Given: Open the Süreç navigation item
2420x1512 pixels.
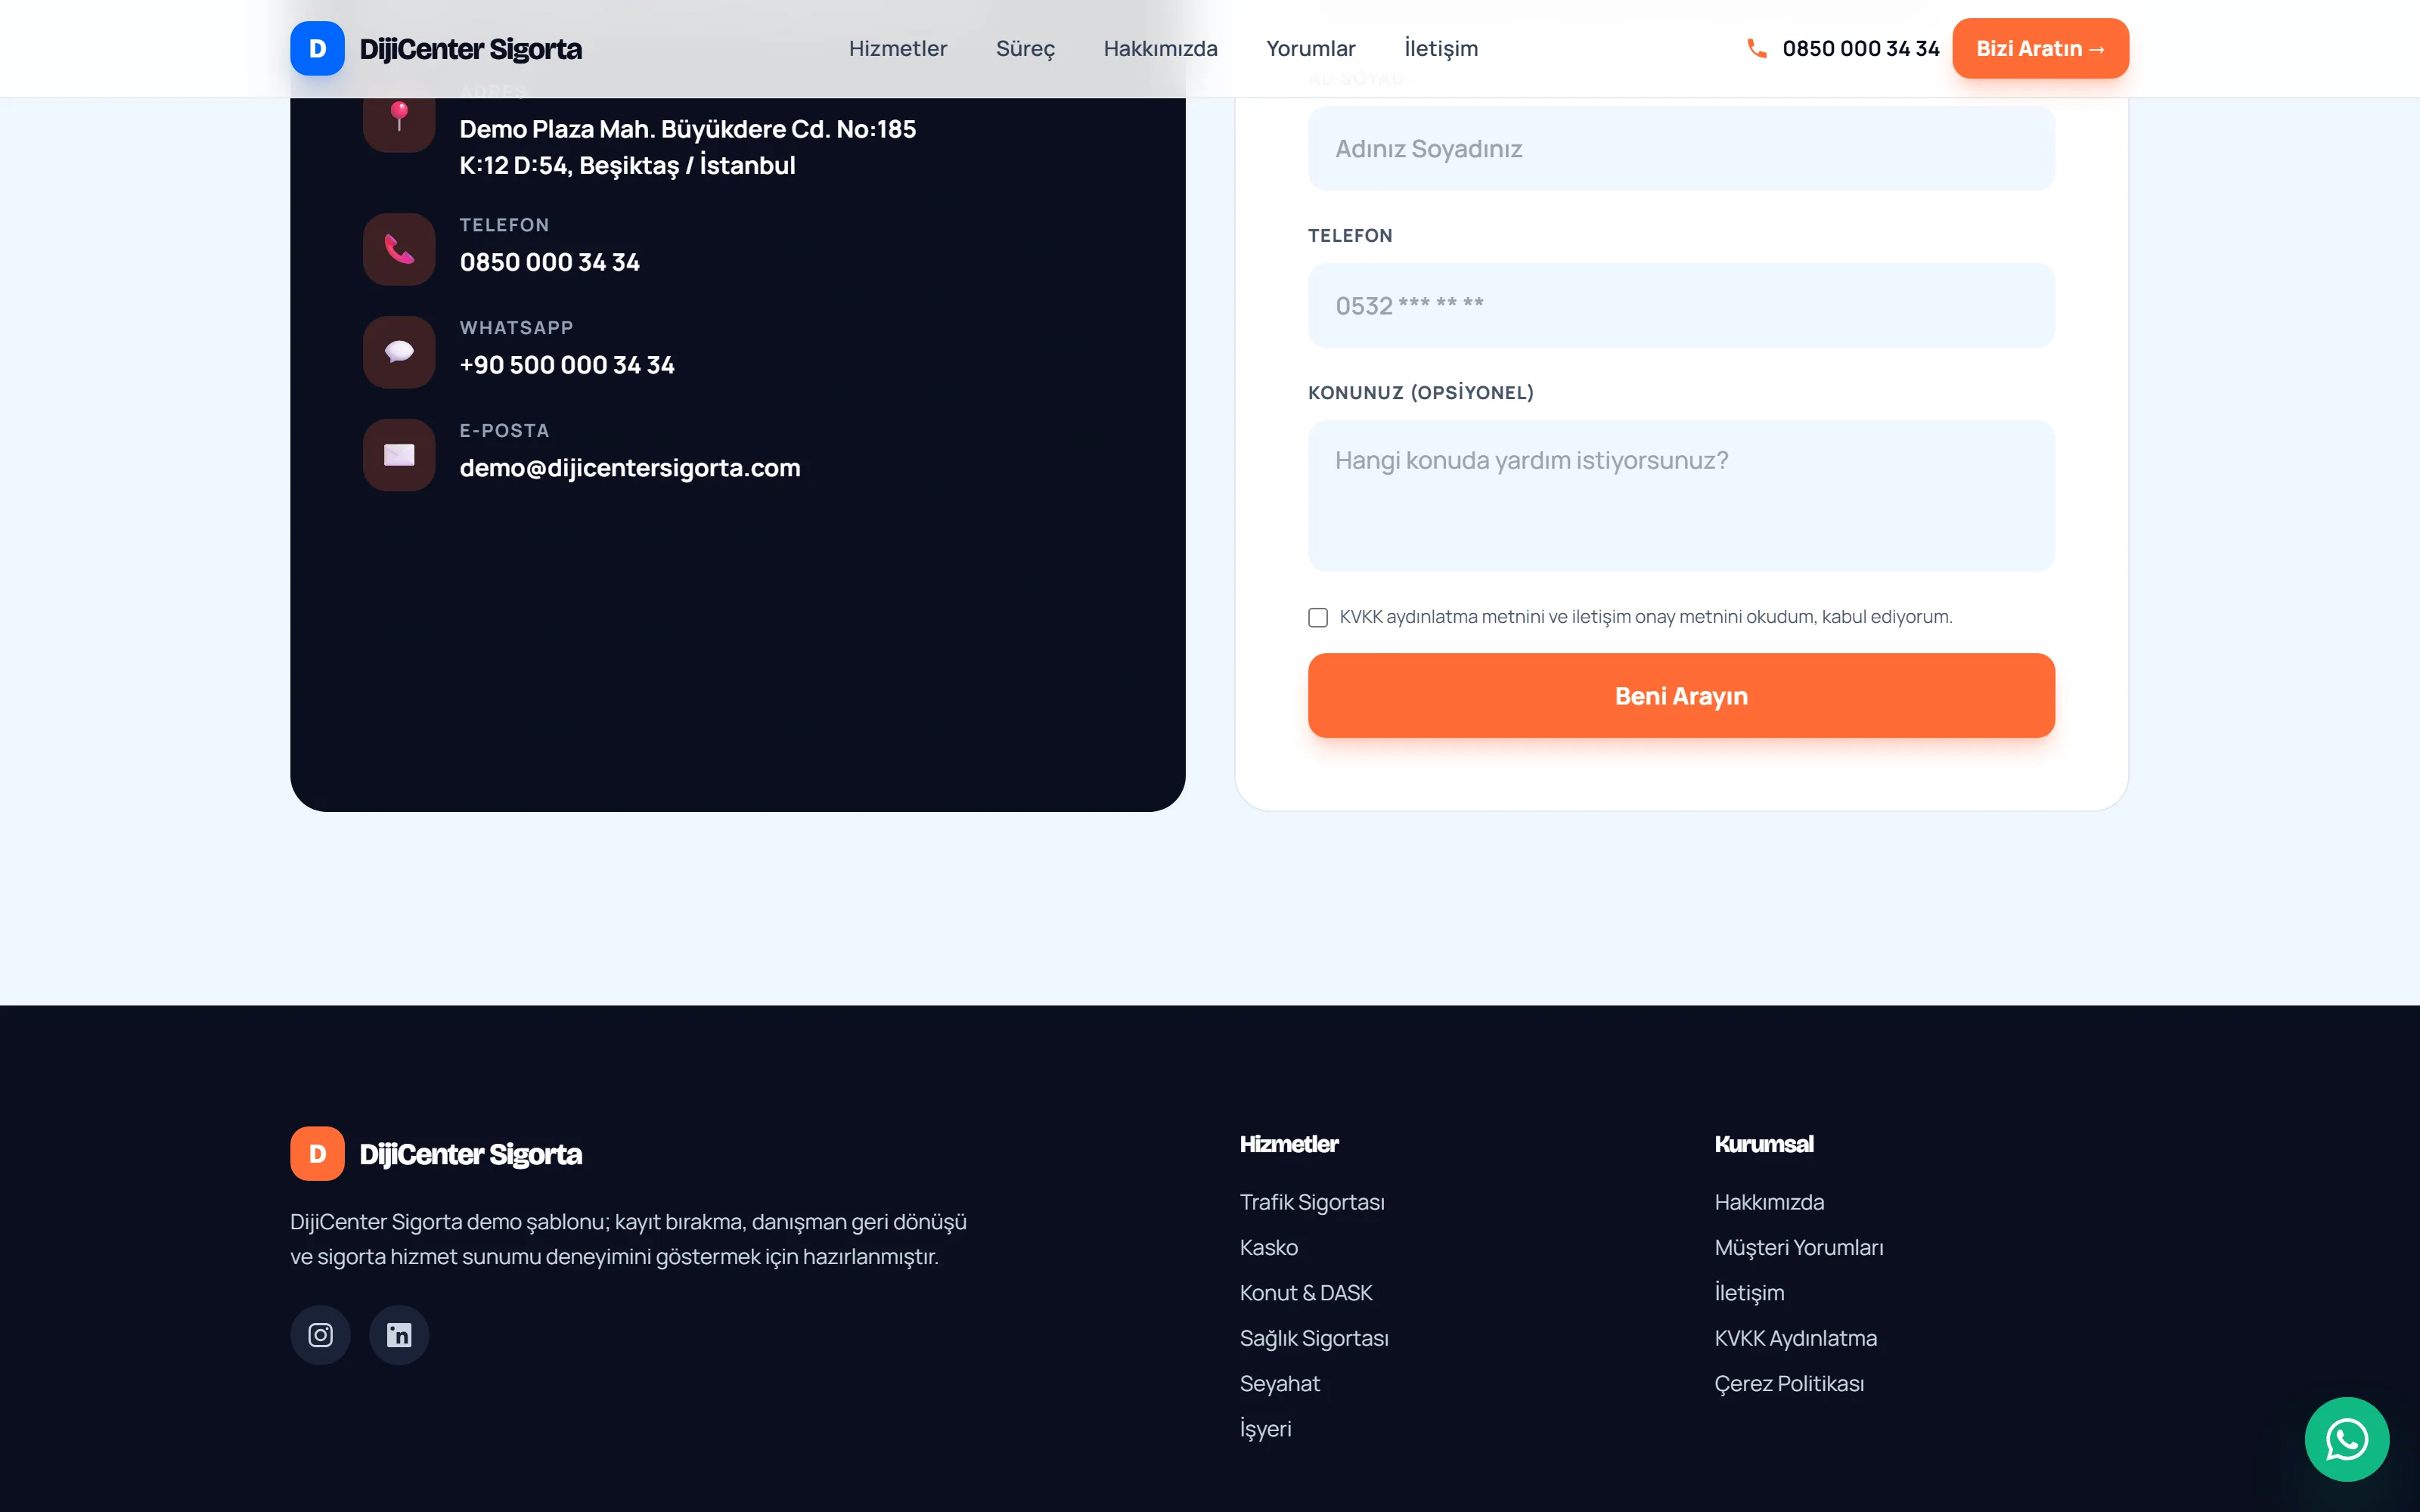Looking at the screenshot, I should (x=1025, y=48).
